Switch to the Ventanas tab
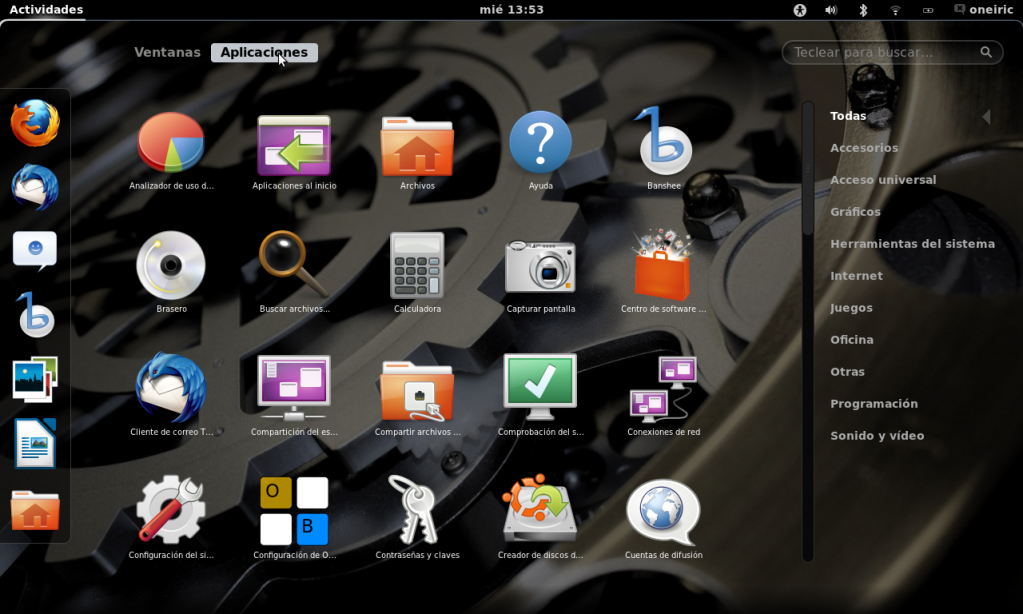This screenshot has height=614, width=1023. [167, 52]
